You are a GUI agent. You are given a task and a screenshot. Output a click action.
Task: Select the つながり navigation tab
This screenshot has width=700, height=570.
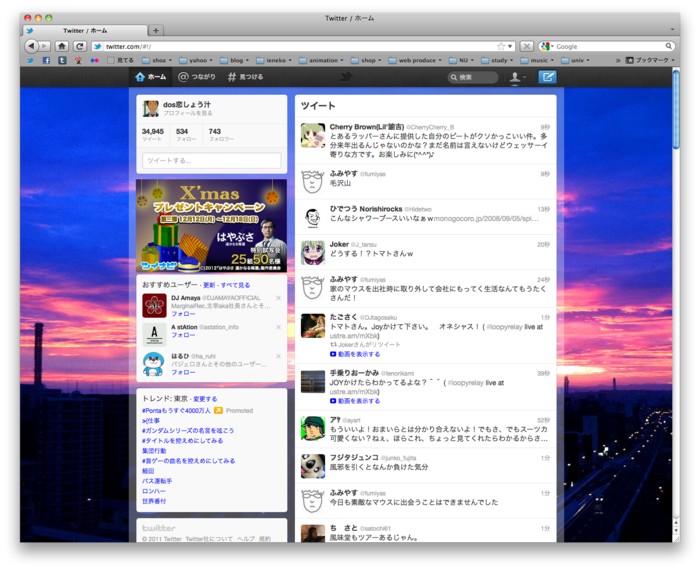coord(197,77)
